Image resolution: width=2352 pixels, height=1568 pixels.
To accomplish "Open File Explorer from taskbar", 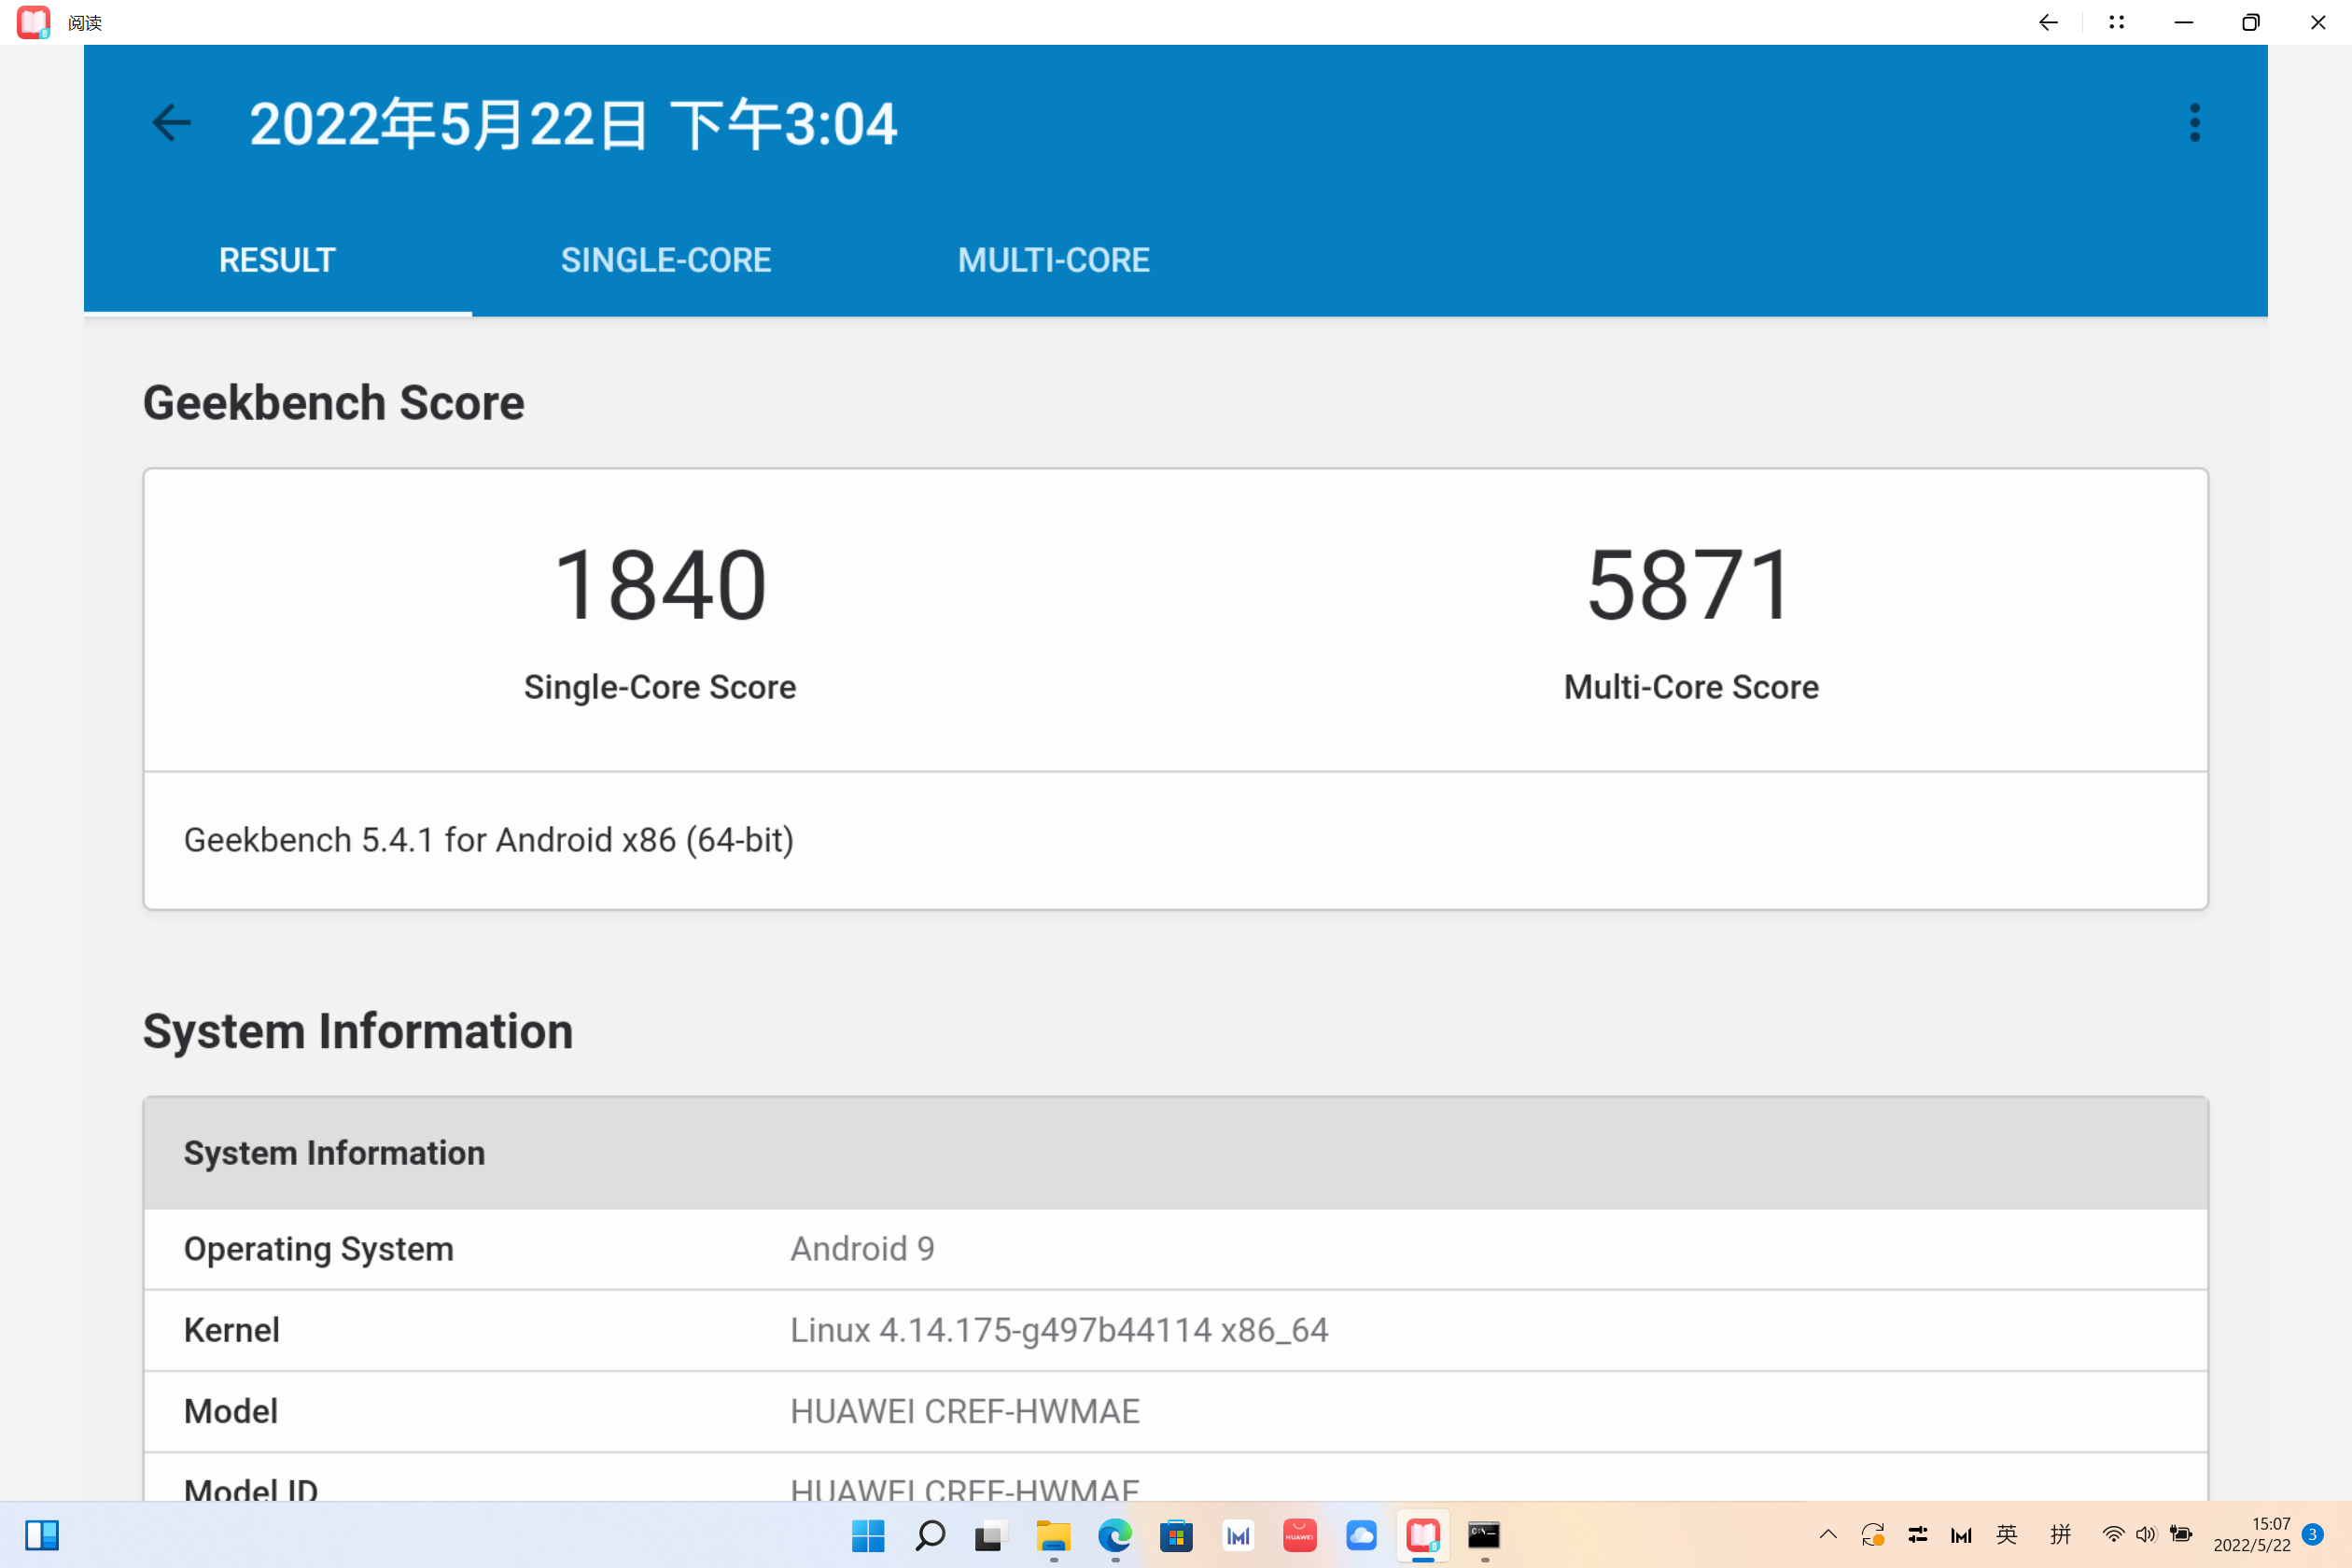I will [1053, 1535].
